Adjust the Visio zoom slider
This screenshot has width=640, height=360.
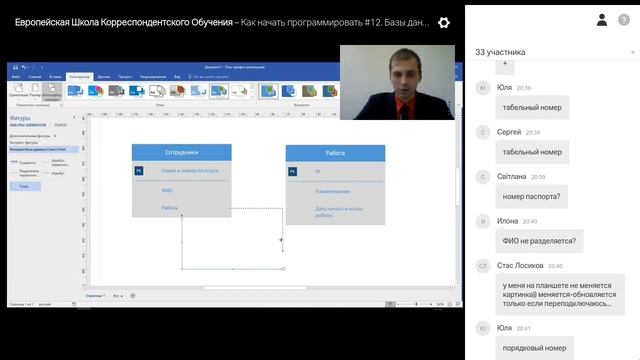coord(416,304)
